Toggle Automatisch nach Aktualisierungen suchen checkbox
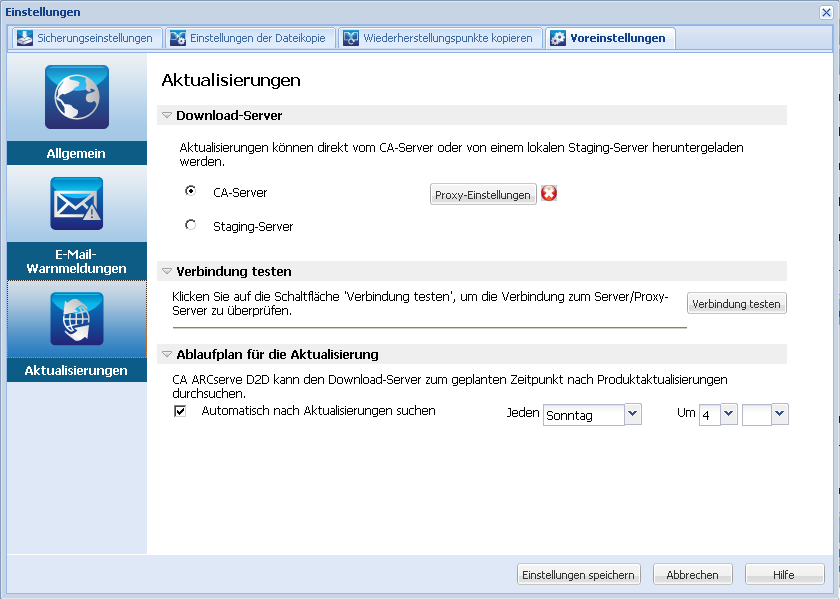840x599 pixels. 180,411
